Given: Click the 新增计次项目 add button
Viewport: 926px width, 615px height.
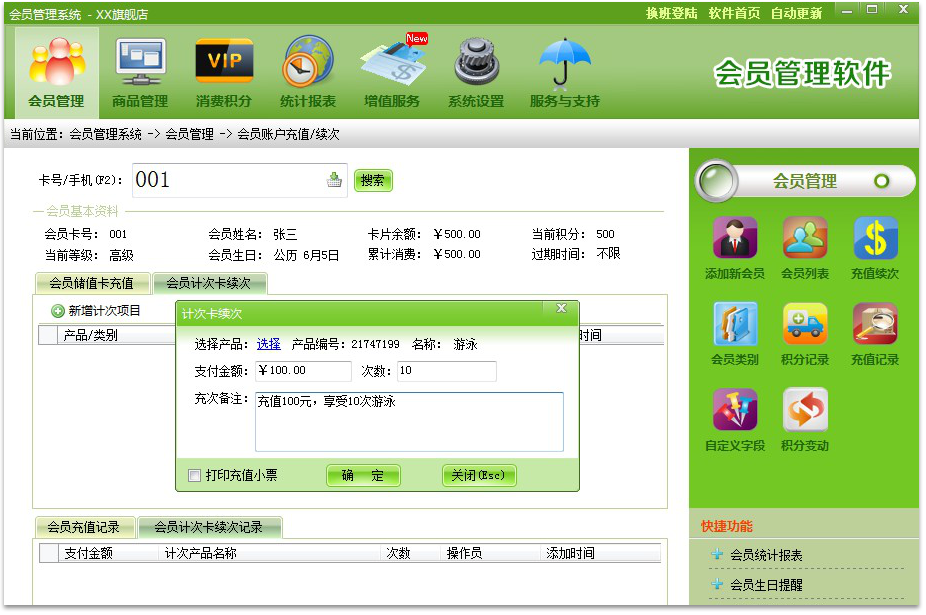Looking at the screenshot, I should [97, 311].
